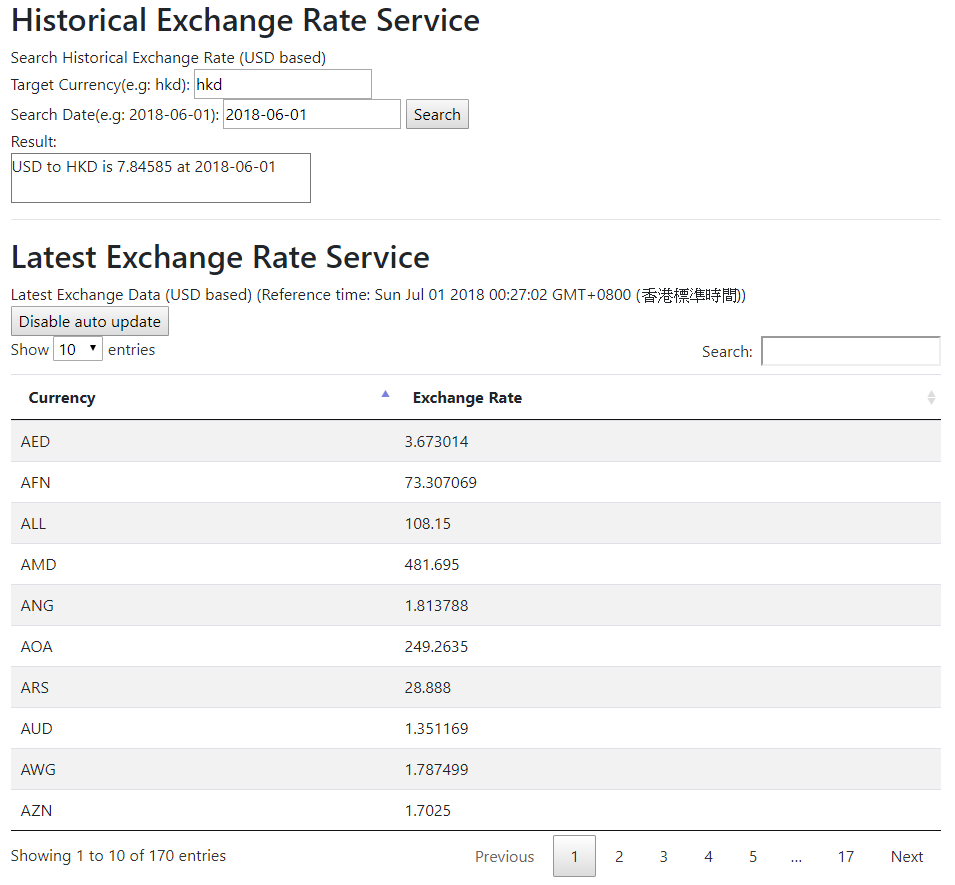Click the Exchange Rate sort arrows icon
The width and height of the screenshot is (955, 885).
[931, 398]
